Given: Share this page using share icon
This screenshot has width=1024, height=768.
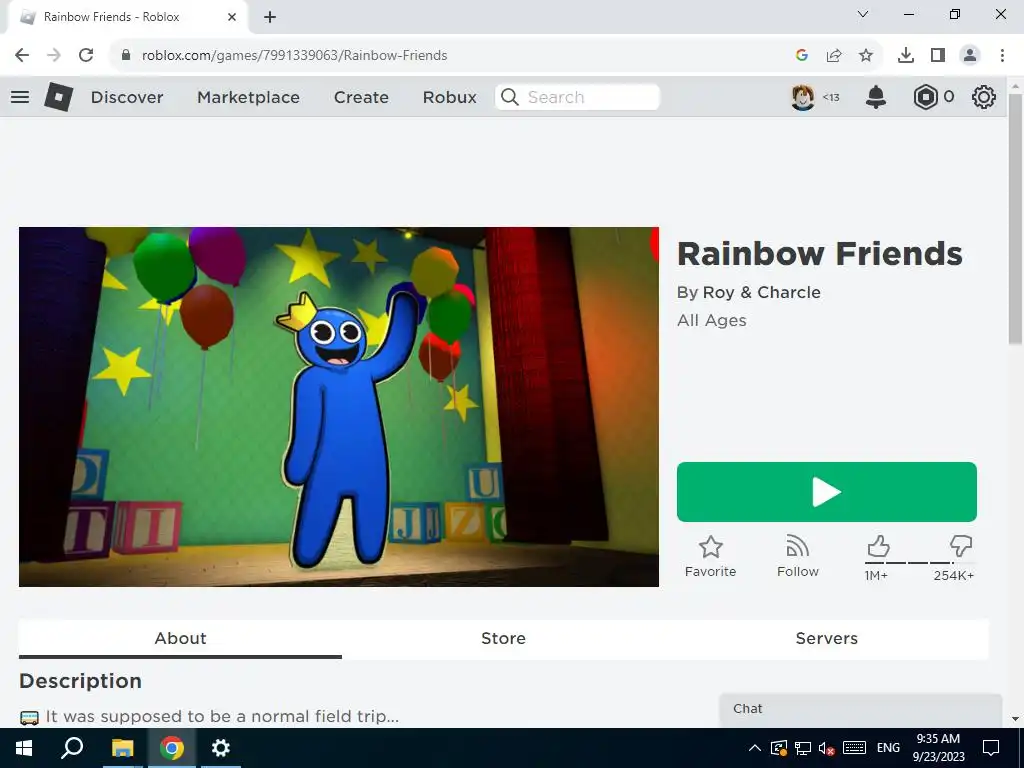Looking at the screenshot, I should tap(834, 56).
